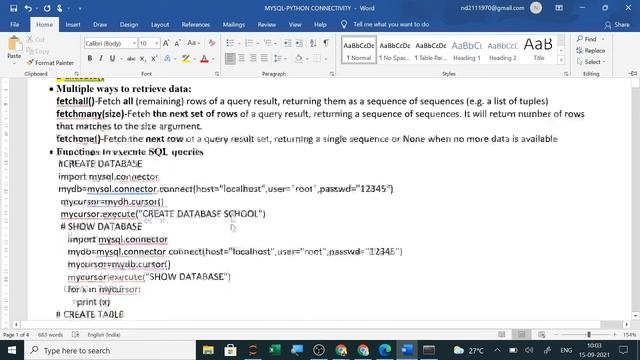Expand the Styles gallery
Viewport: 640px width, 360px height.
561,60
